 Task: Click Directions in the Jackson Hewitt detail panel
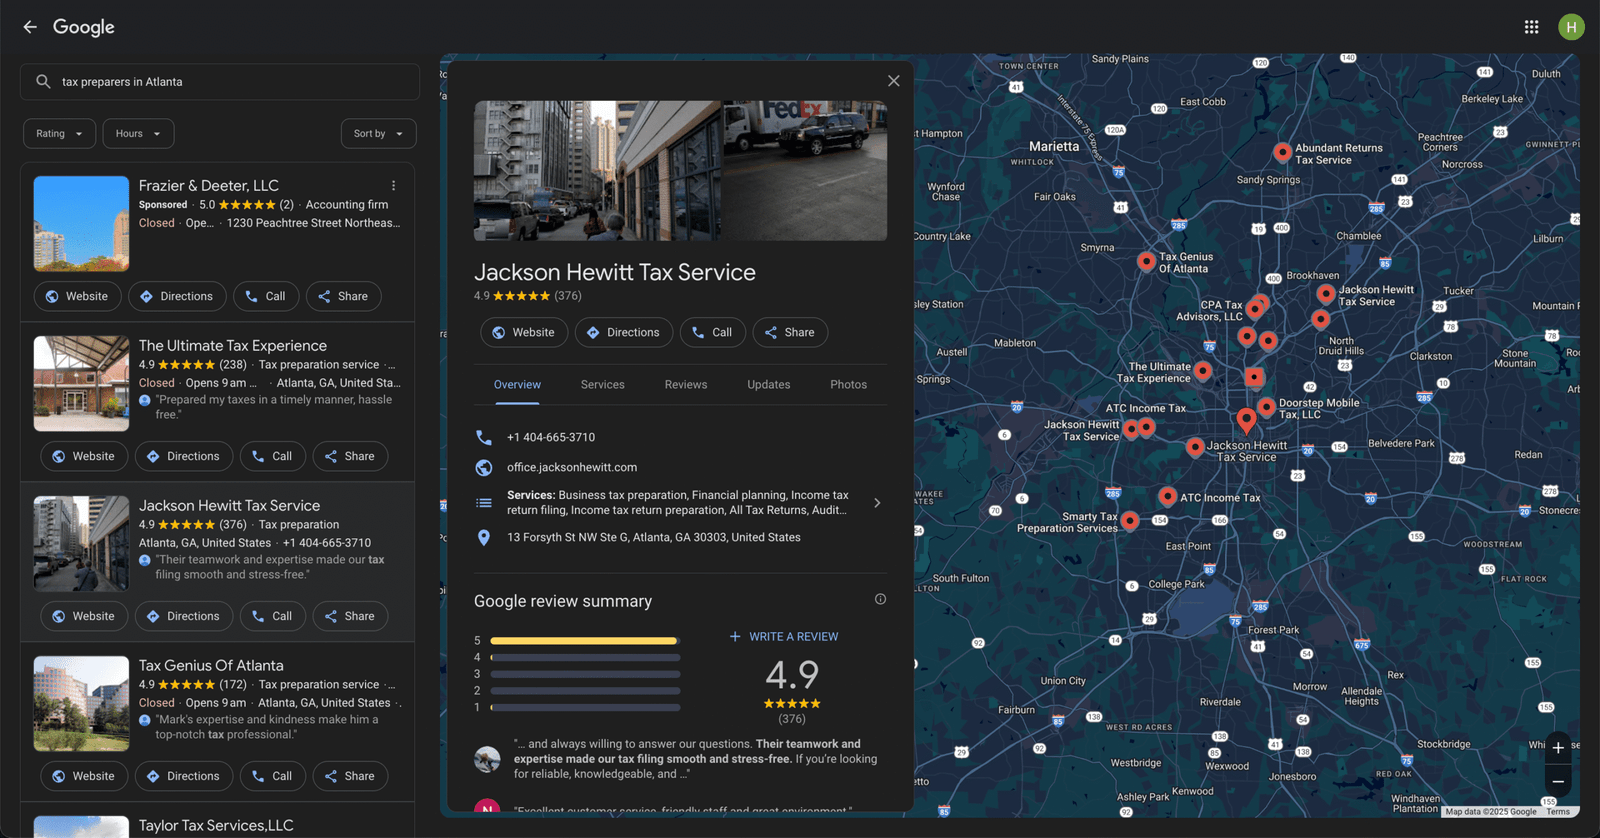[624, 332]
